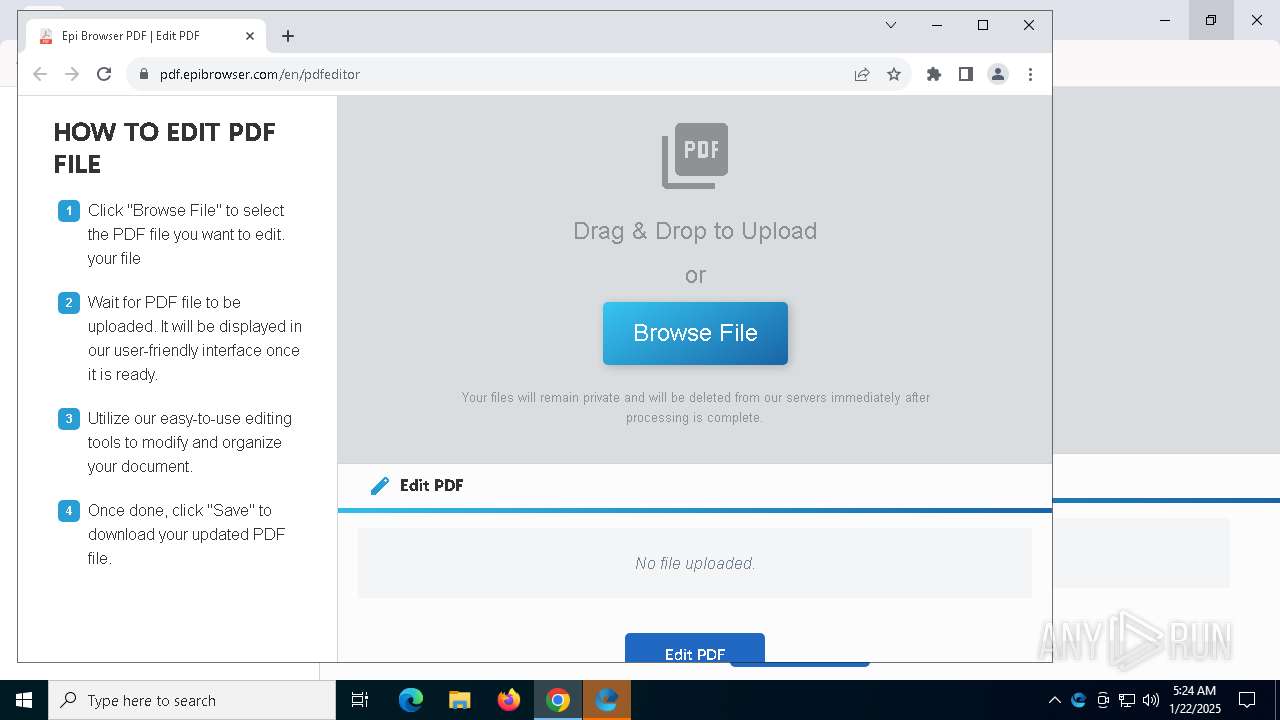
Task: Open the Chrome three-dot menu
Action: pos(1030,74)
